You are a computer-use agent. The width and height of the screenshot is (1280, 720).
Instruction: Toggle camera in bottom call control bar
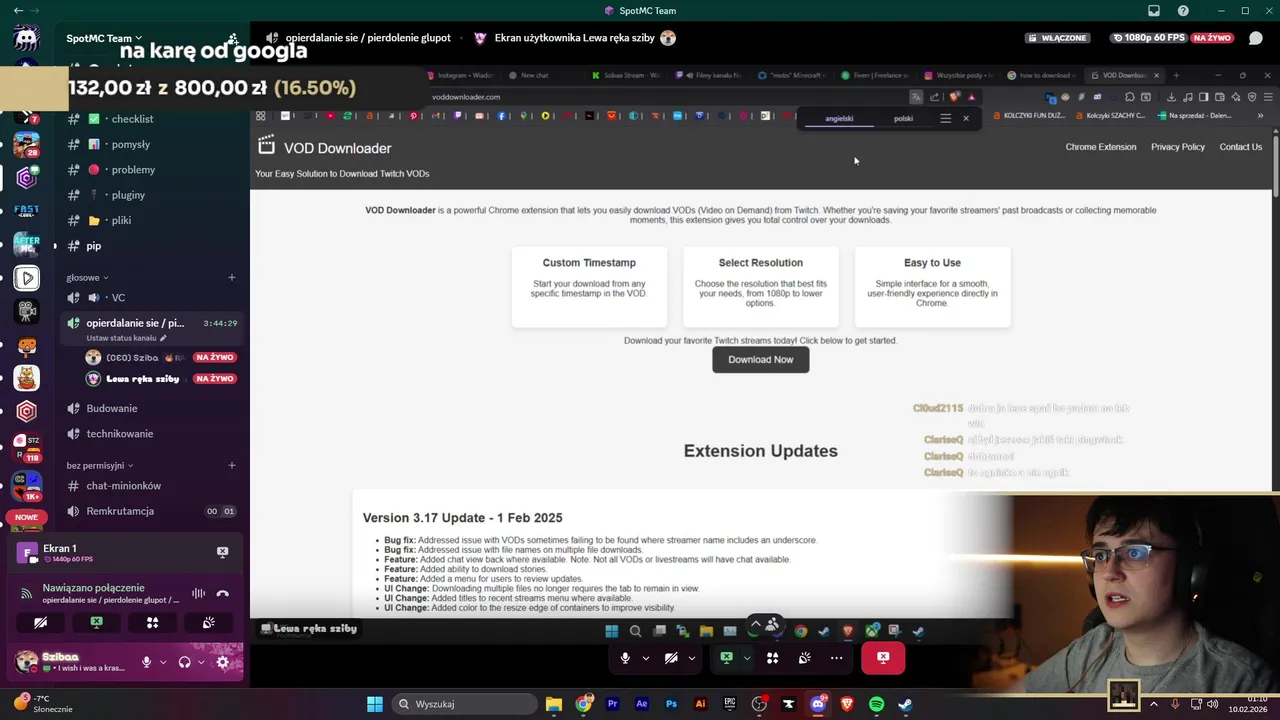[x=671, y=658]
